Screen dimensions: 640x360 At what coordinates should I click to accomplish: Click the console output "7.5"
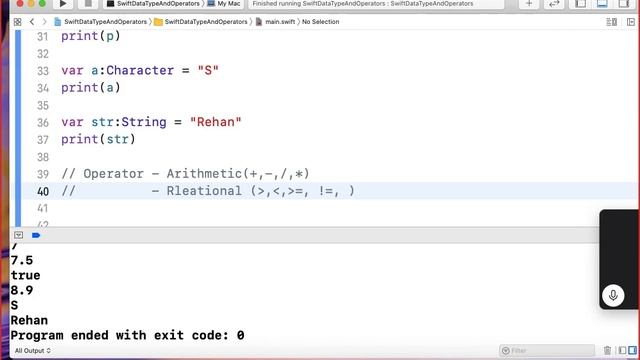point(22,260)
